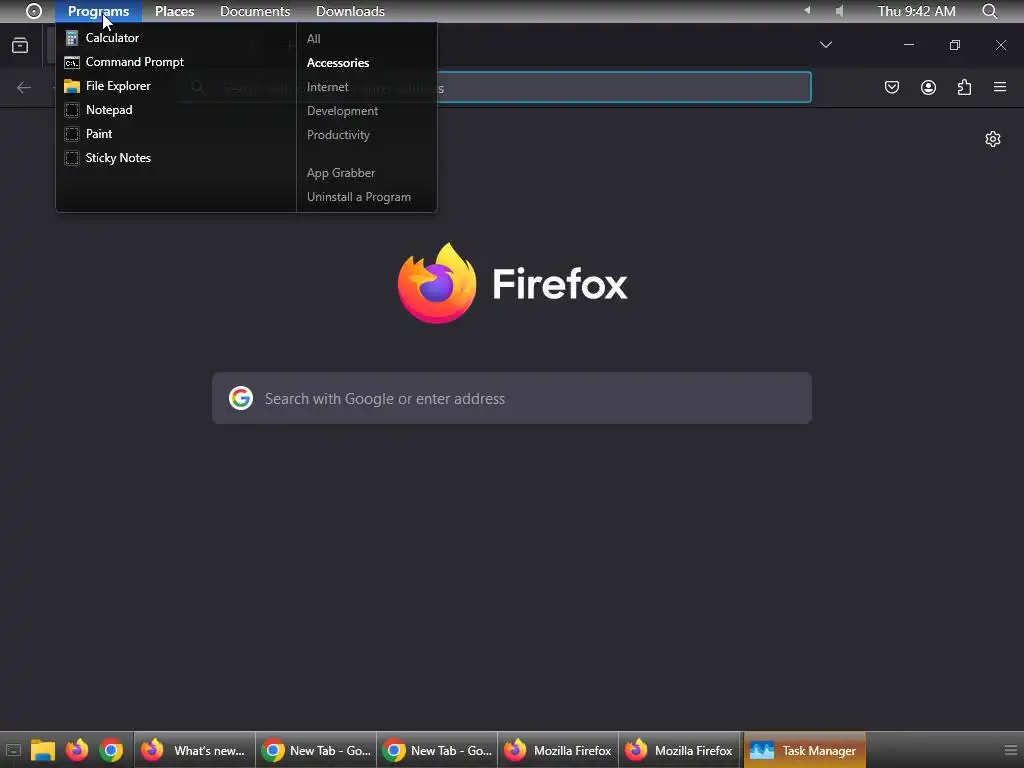Open the Pocket save icon
Screen dimensions: 1024x768
coord(891,88)
